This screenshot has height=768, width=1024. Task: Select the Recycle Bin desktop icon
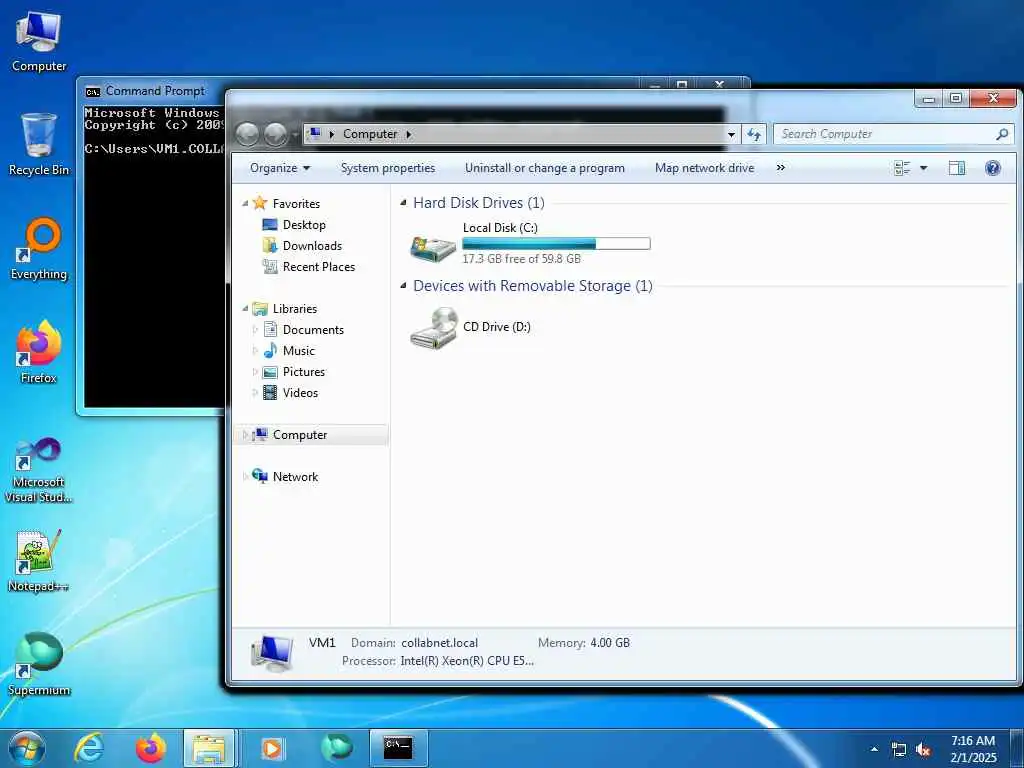39,145
